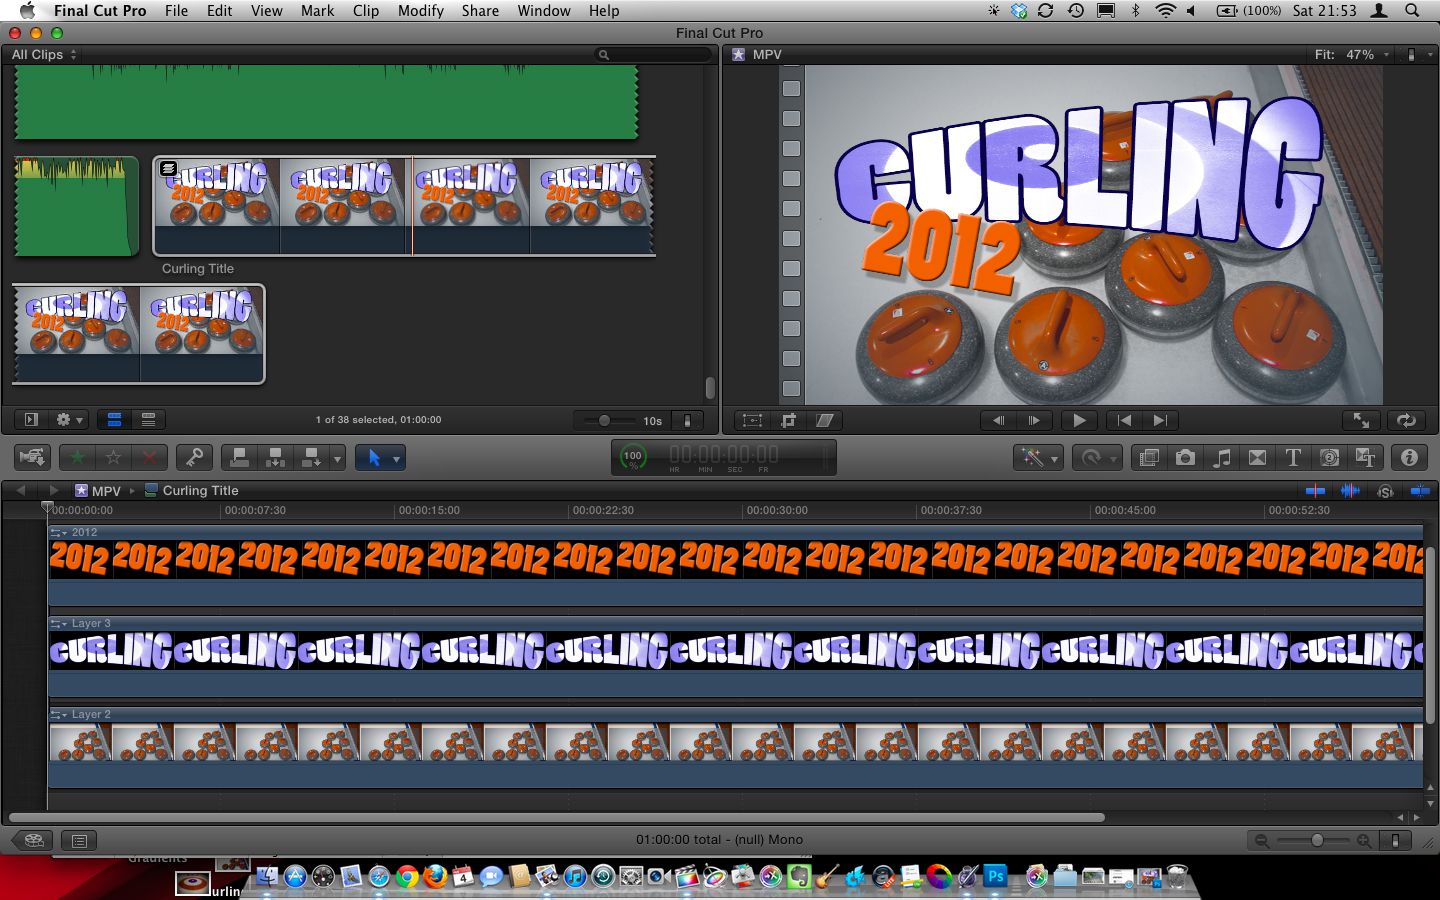Open the enhancements magic wand menu
Viewport: 1440px width, 900px height.
click(1037, 458)
